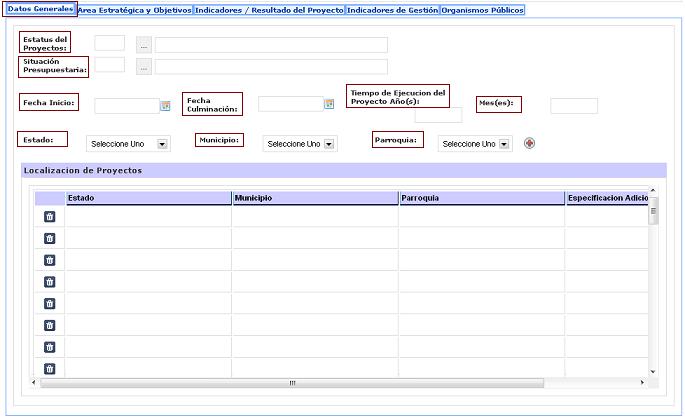
Task: Click browse button for Situación Presupuestaria
Action: [144, 67]
